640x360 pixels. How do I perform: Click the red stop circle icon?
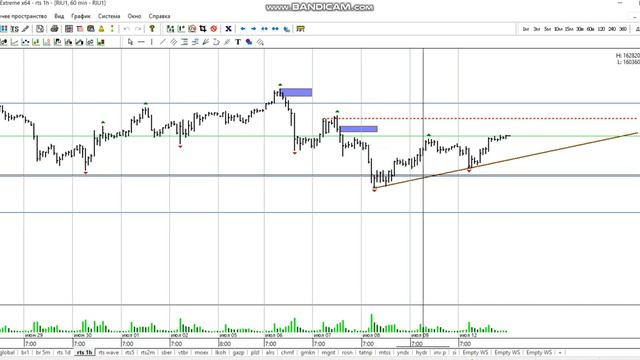tap(213, 29)
